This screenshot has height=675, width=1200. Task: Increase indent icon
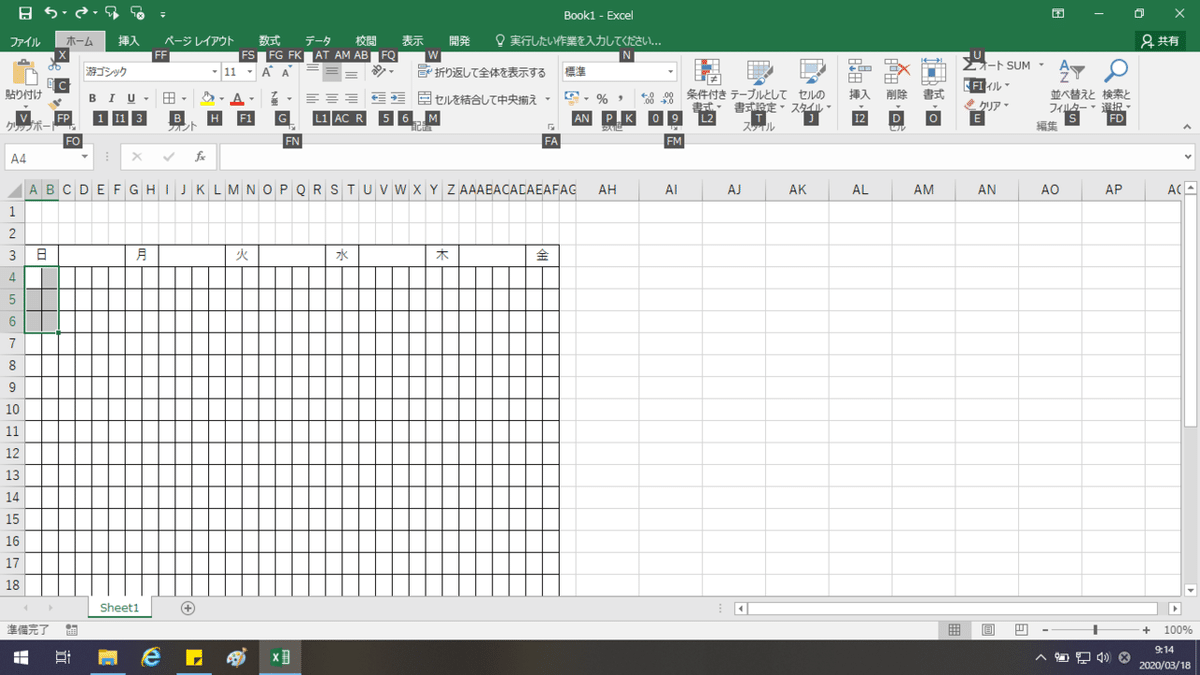397,99
